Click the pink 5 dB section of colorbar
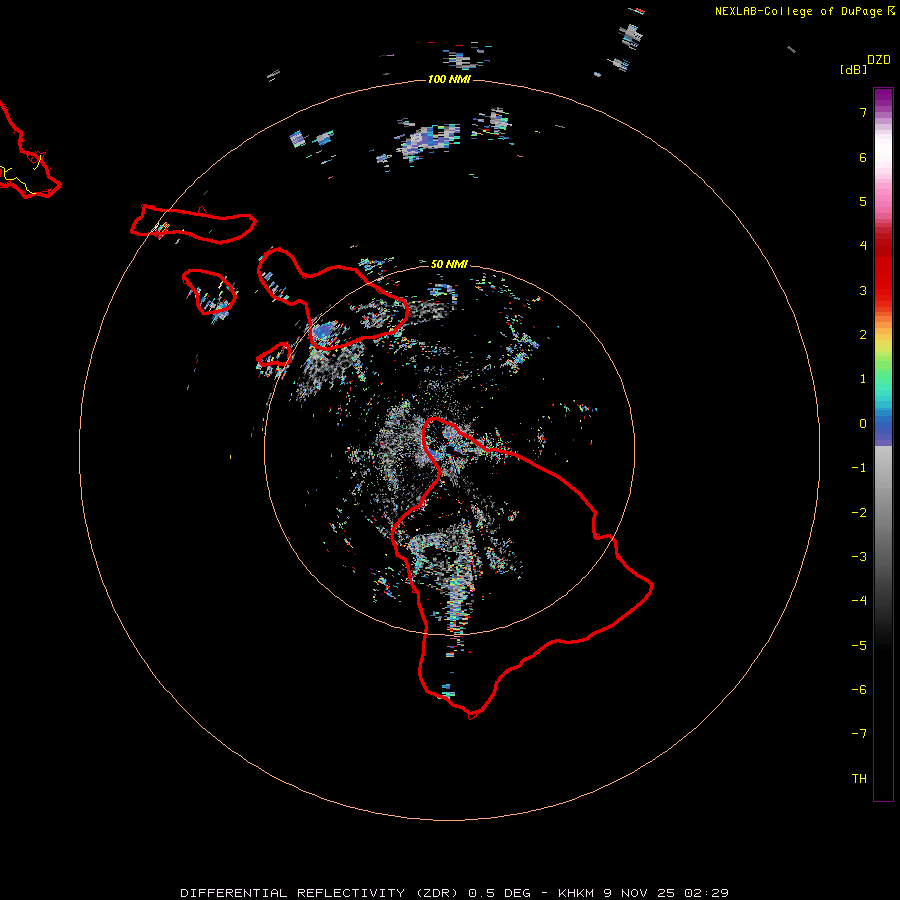Image resolution: width=900 pixels, height=900 pixels. (883, 201)
